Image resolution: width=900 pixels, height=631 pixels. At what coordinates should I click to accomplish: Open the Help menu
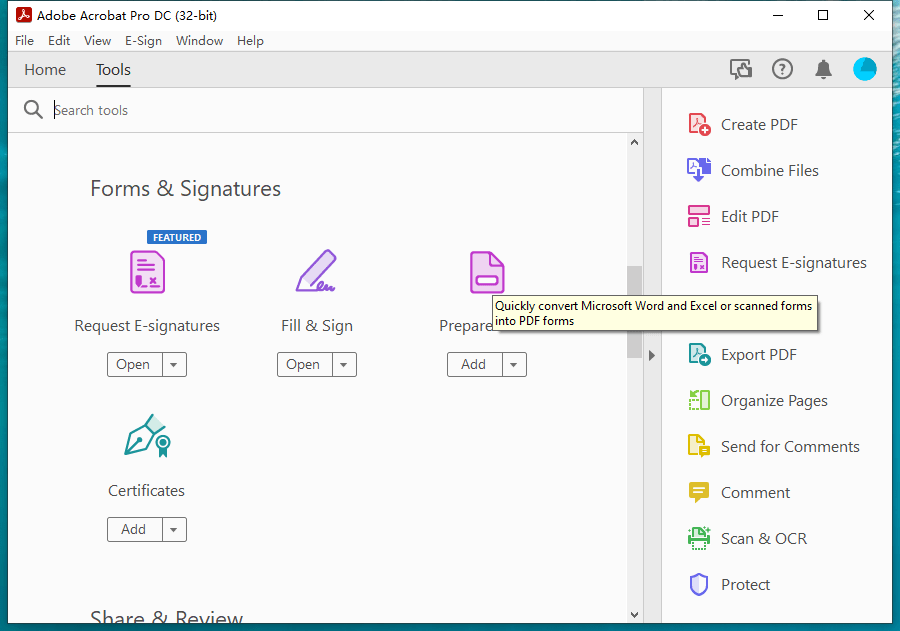[250, 41]
